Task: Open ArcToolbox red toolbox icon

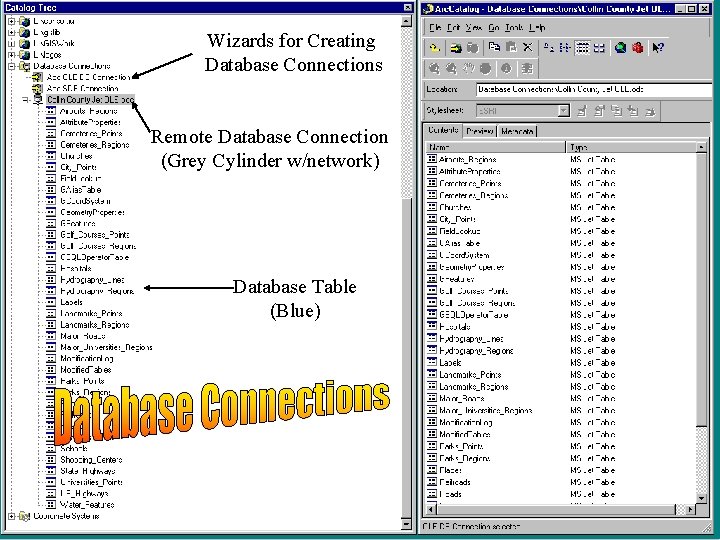Action: pyautogui.click(x=637, y=48)
